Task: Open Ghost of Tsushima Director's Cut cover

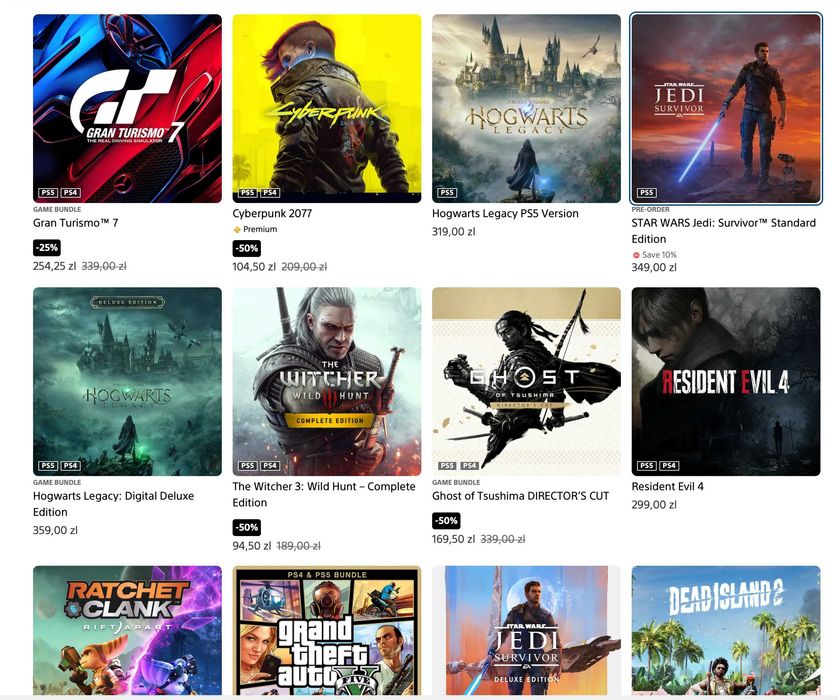Action: point(526,382)
